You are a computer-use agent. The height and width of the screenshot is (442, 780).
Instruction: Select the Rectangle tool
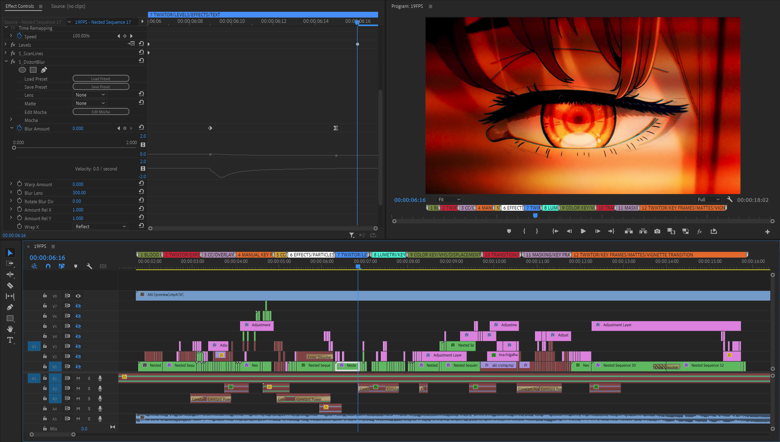pyautogui.click(x=10, y=318)
